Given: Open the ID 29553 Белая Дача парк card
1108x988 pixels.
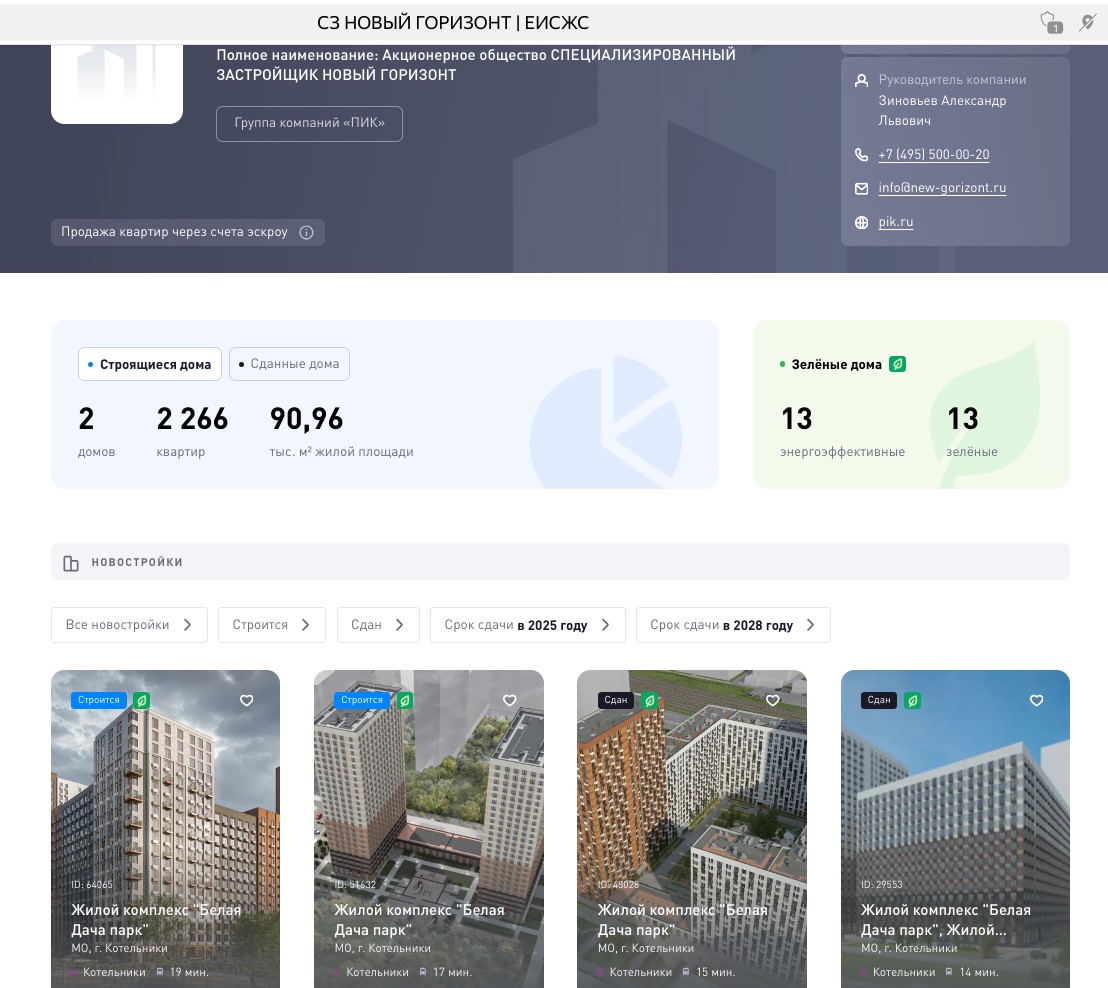Looking at the screenshot, I should (955, 828).
